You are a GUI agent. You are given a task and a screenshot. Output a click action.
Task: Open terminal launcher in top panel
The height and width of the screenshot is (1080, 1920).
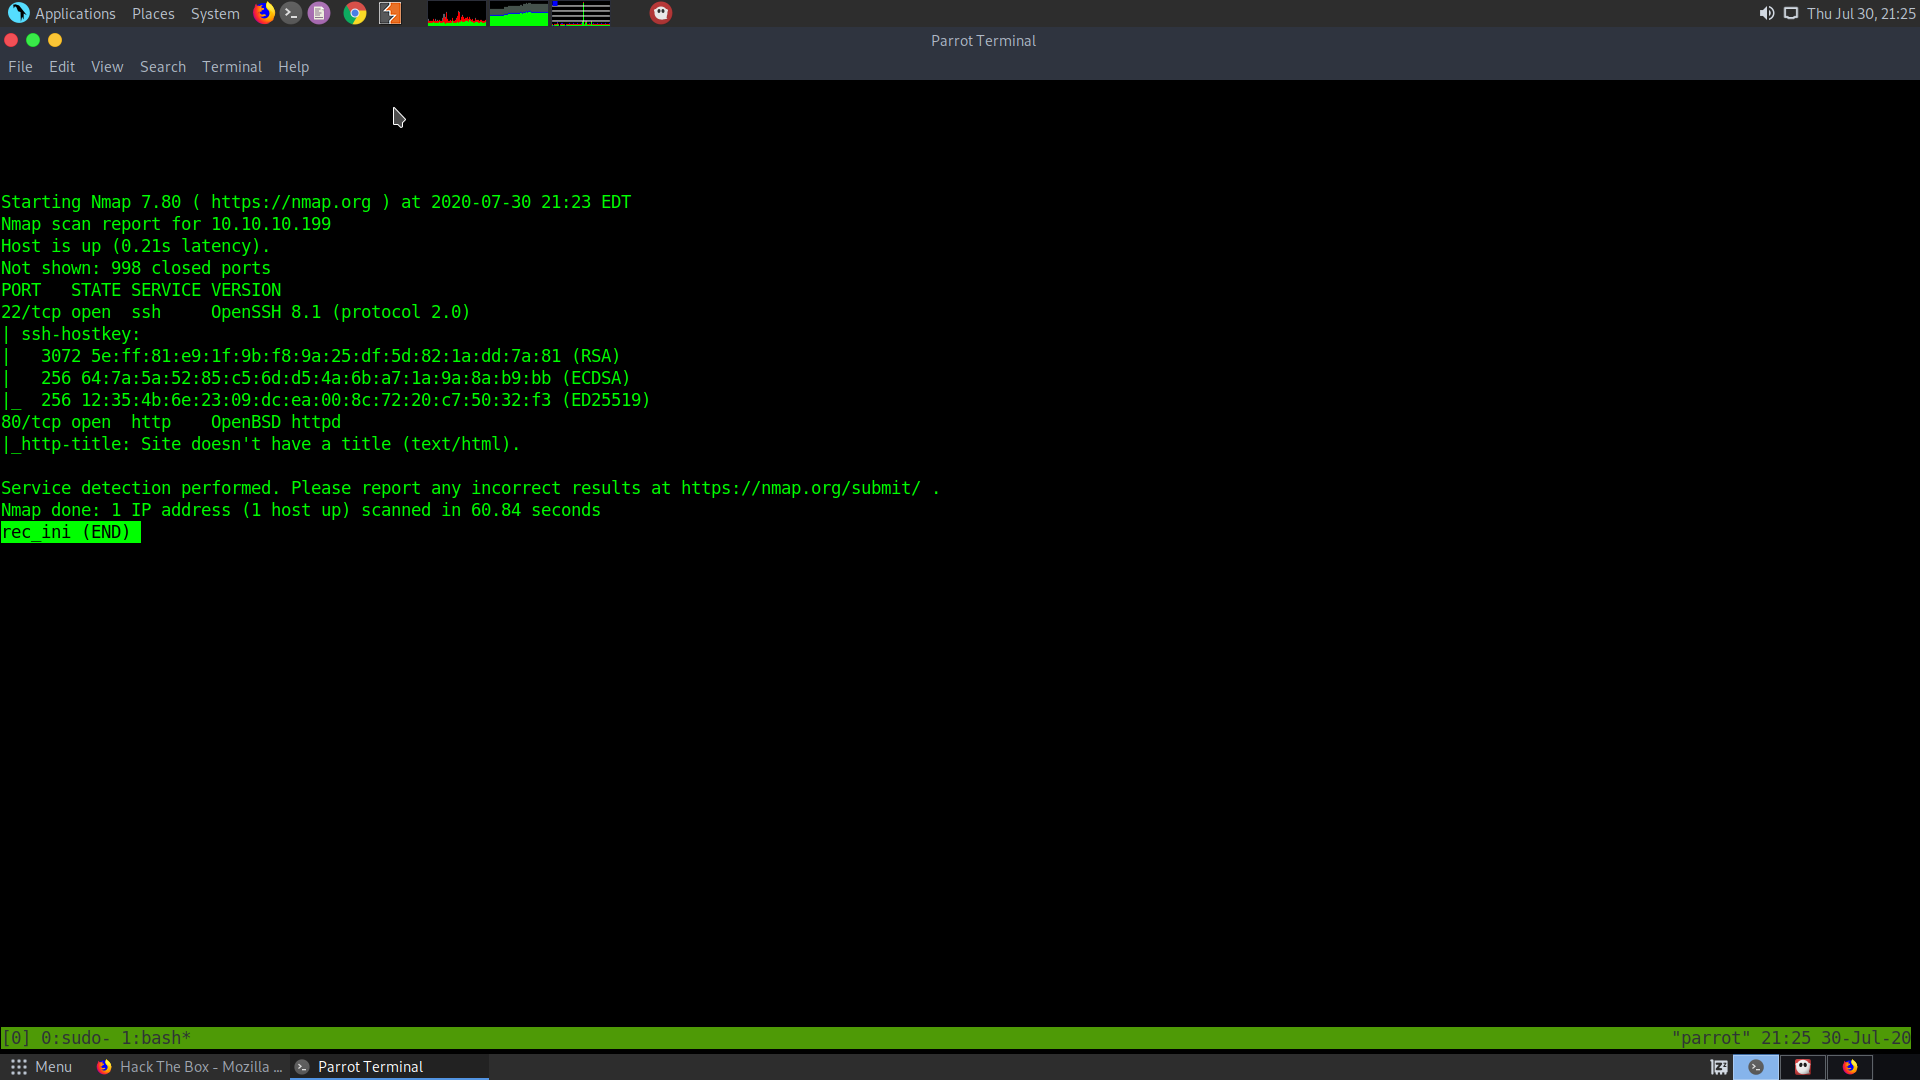[x=291, y=13]
